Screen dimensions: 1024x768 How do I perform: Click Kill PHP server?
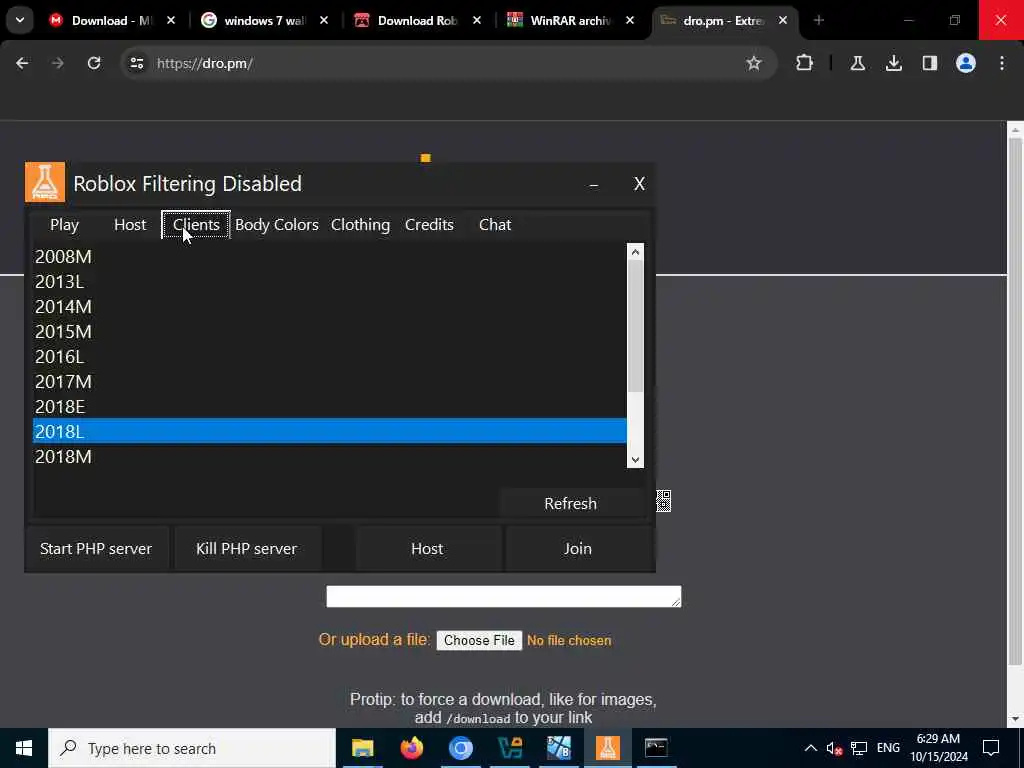tap(247, 549)
